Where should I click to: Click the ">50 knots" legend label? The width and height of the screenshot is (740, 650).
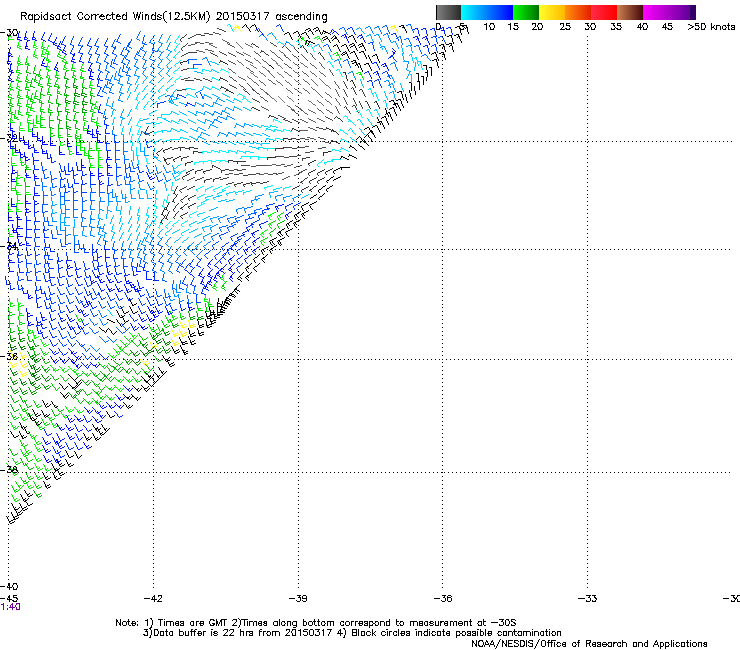(711, 26)
